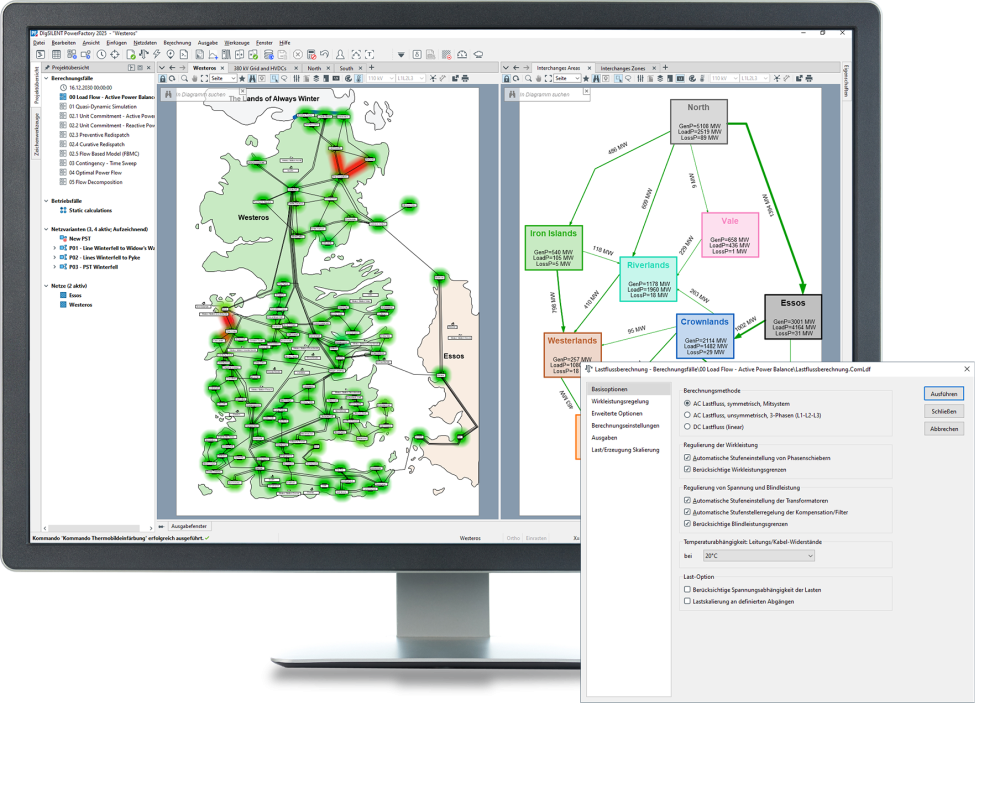Screen dimensions: 1000x788
Task: Click the Ausführen button
Action: [x=944, y=394]
